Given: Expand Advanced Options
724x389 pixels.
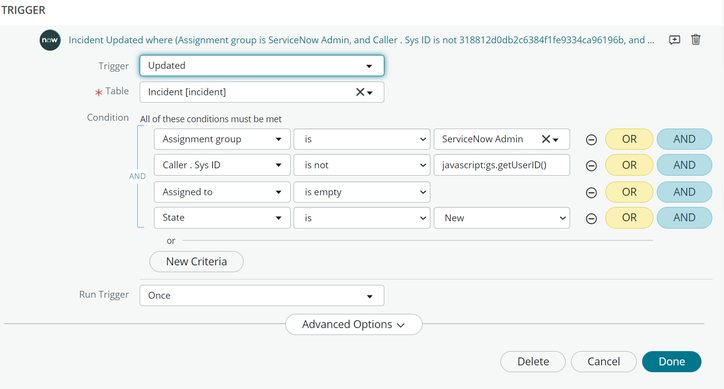Looking at the screenshot, I should click(x=354, y=324).
